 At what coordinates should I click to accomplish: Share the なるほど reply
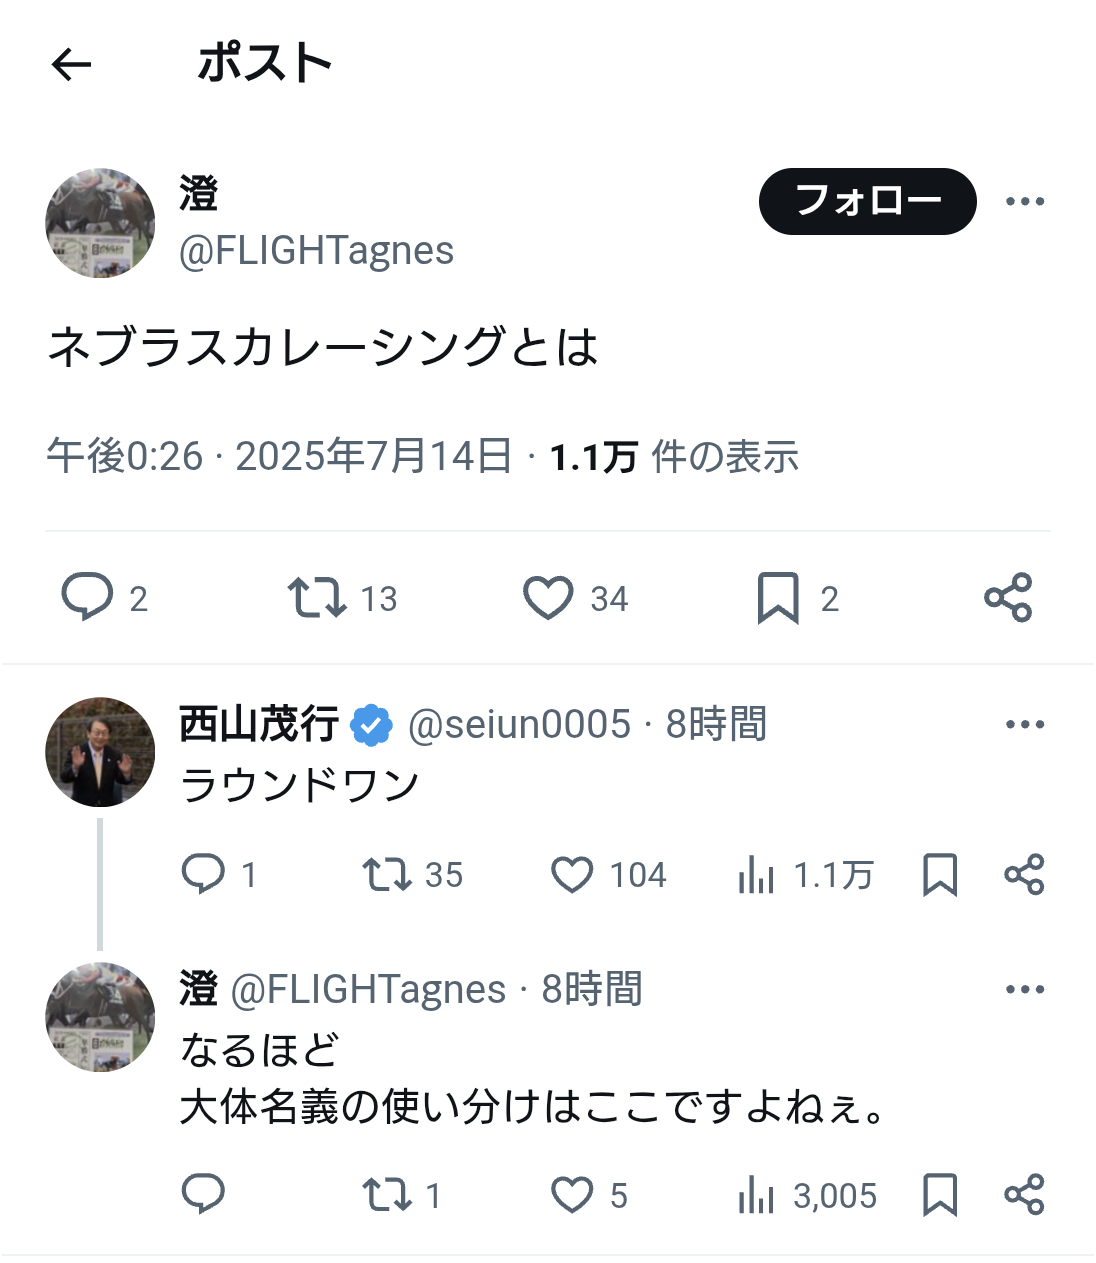click(1024, 1194)
